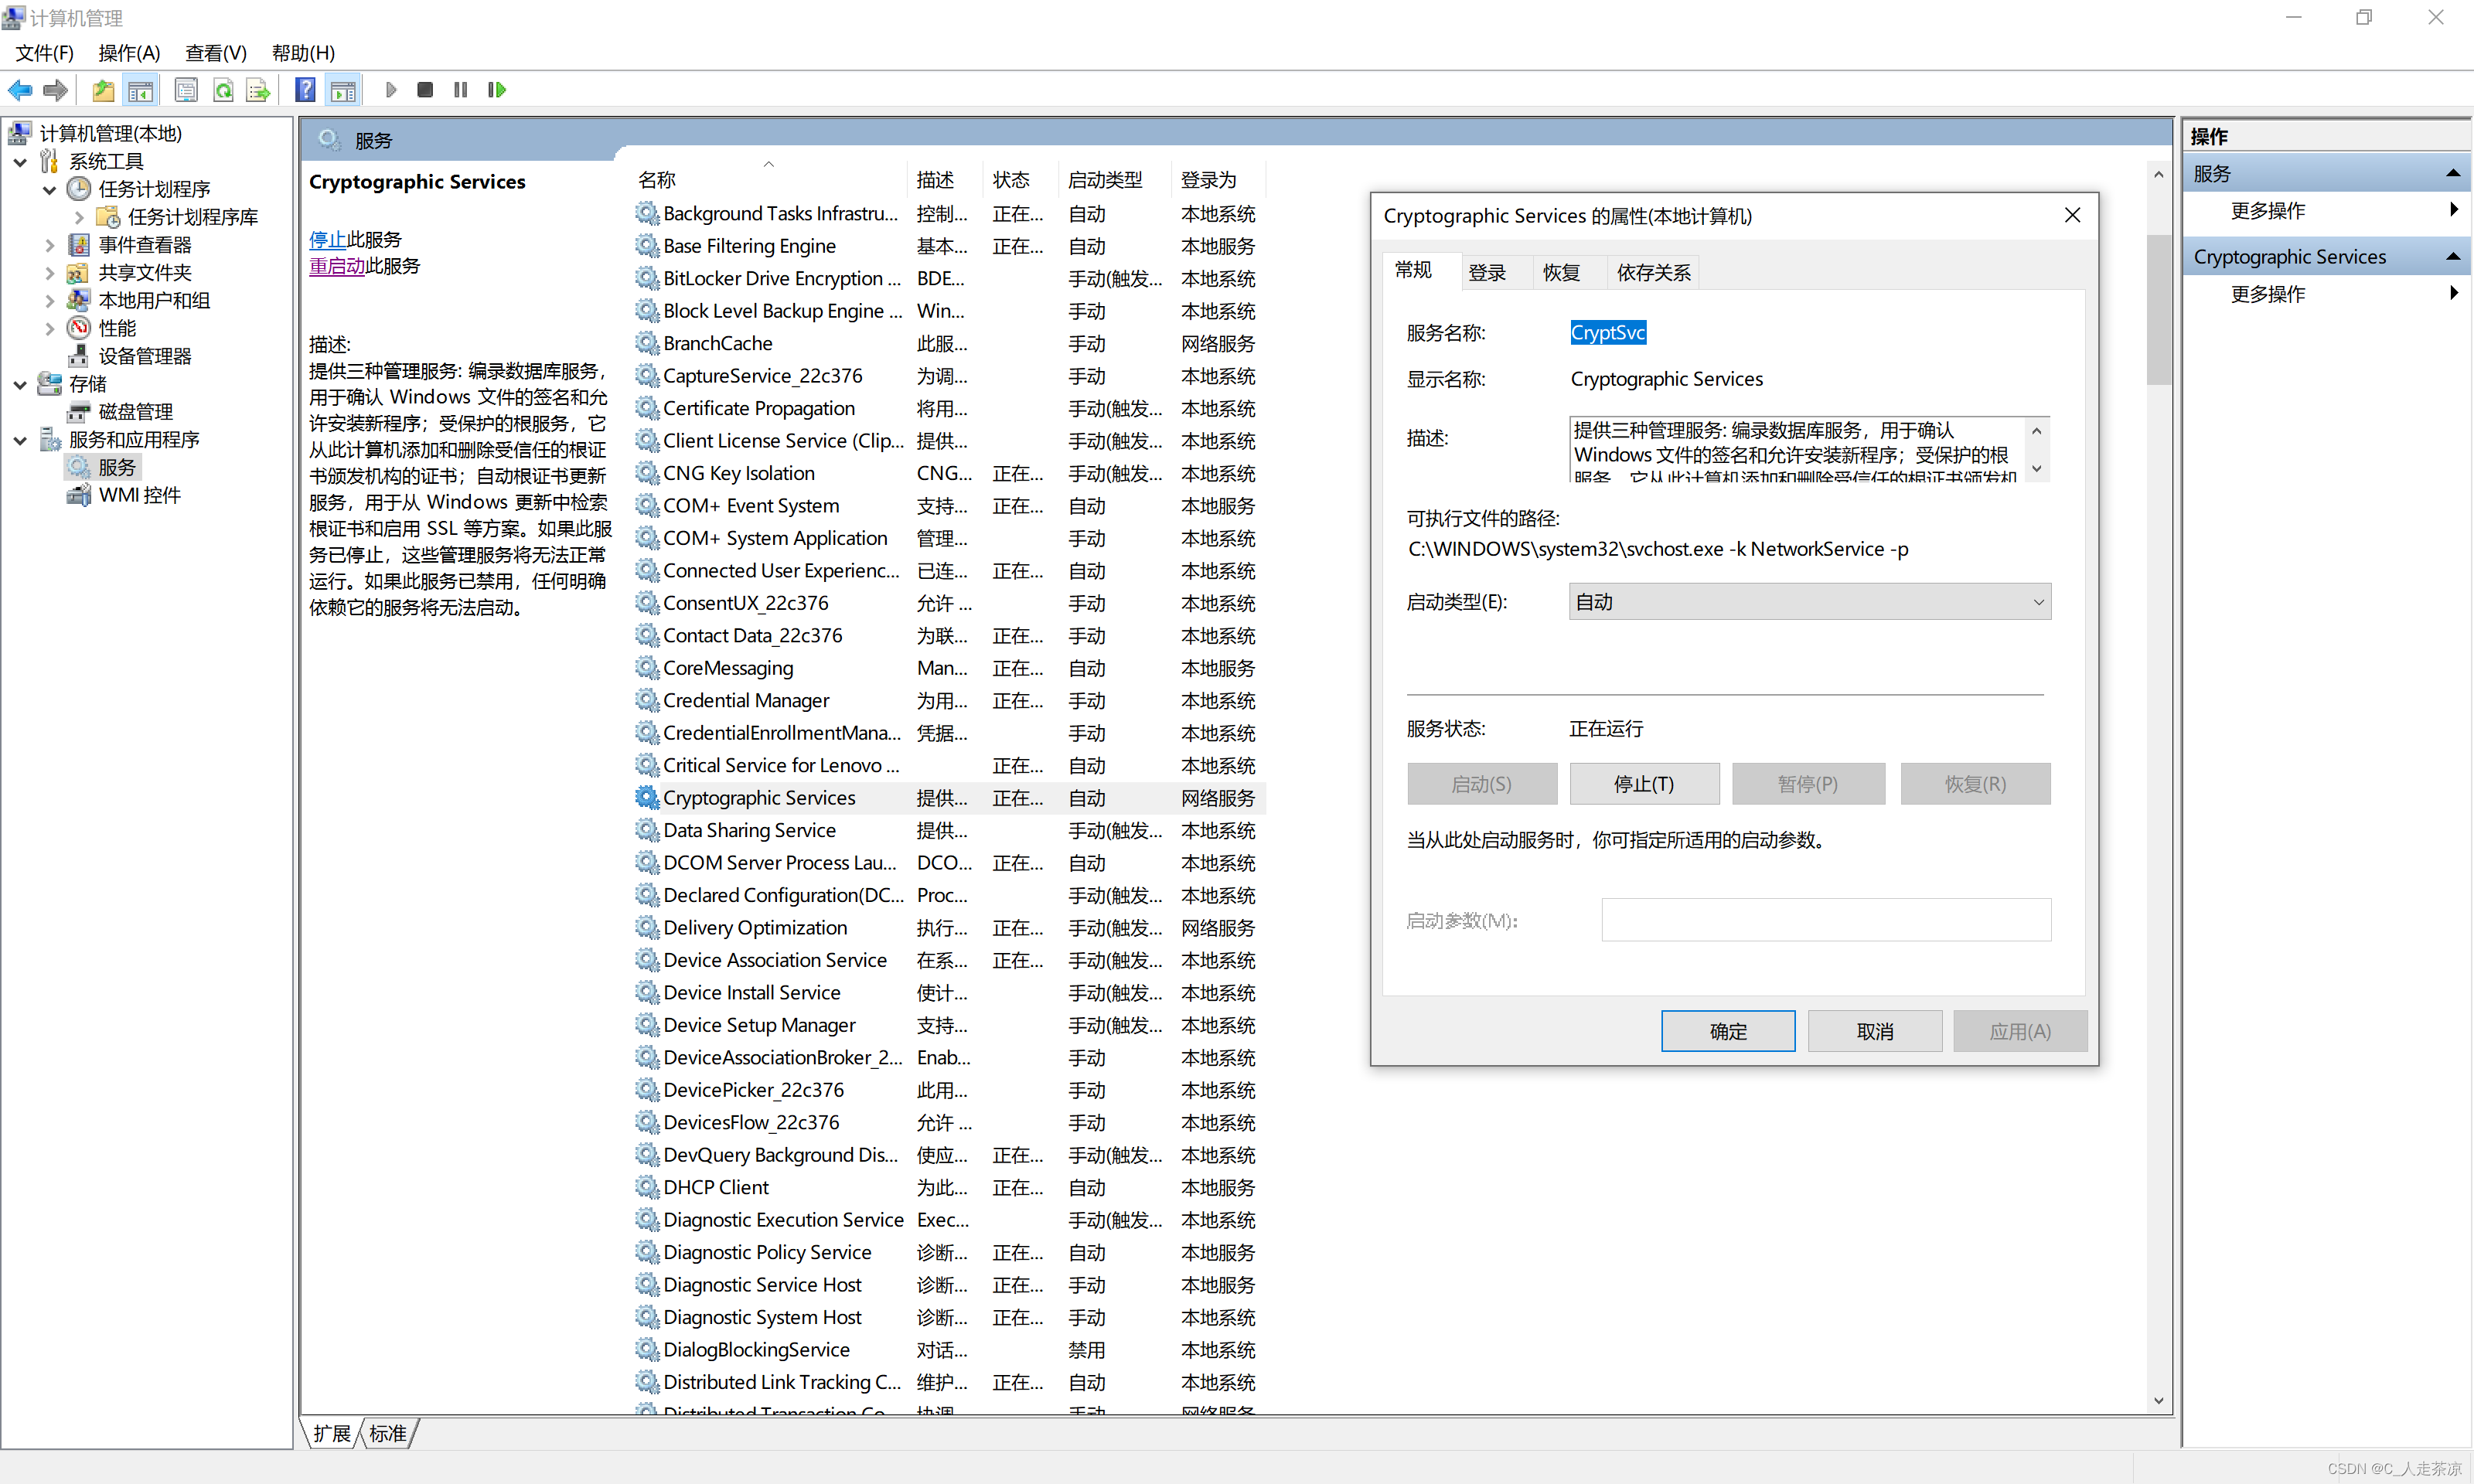Click the help question mark toolbar icon
Viewport: 2474px width, 1484px height.
point(305,90)
